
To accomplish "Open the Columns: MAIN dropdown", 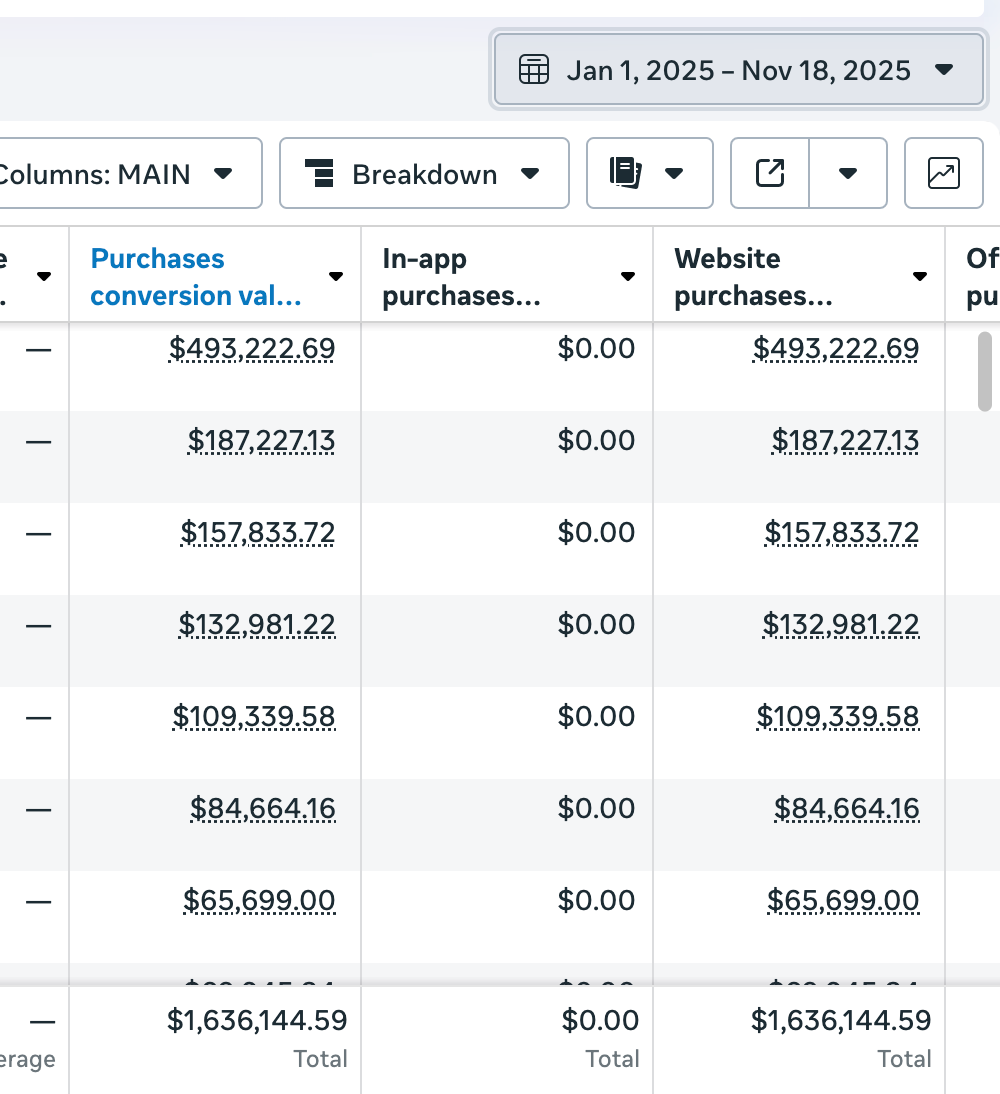I will tap(130, 174).
